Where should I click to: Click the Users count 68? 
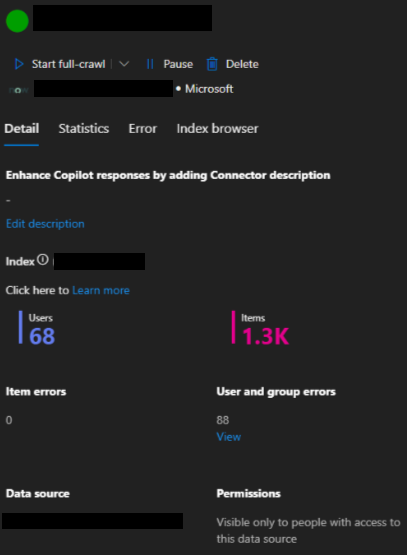tap(42, 336)
